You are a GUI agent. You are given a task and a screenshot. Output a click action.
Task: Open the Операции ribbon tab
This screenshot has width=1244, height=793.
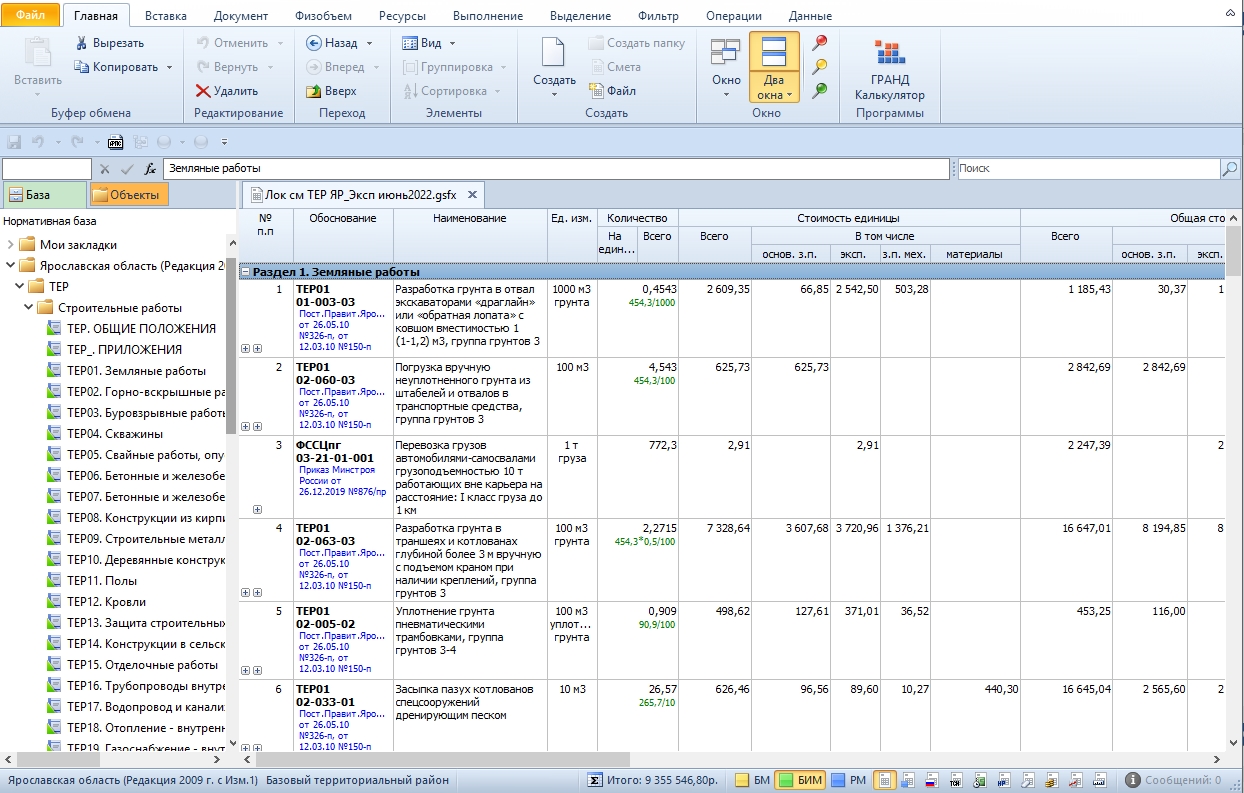(734, 16)
